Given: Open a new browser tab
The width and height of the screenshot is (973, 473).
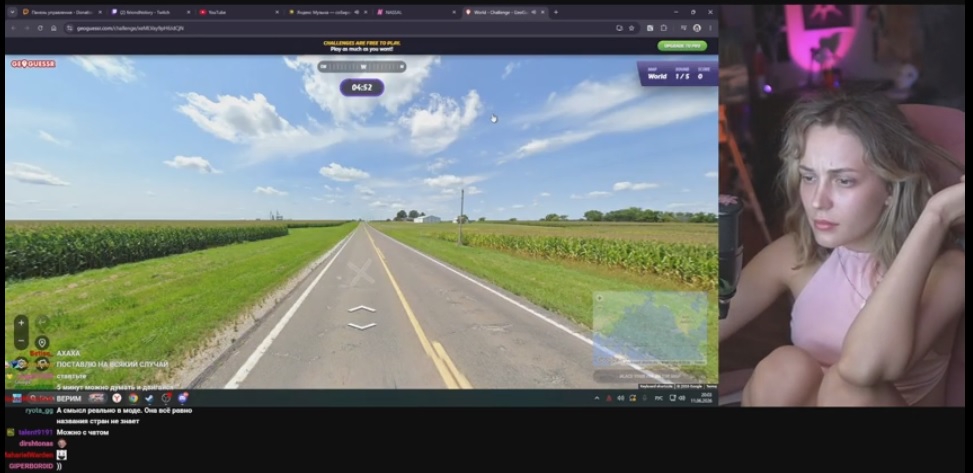Looking at the screenshot, I should coord(555,12).
